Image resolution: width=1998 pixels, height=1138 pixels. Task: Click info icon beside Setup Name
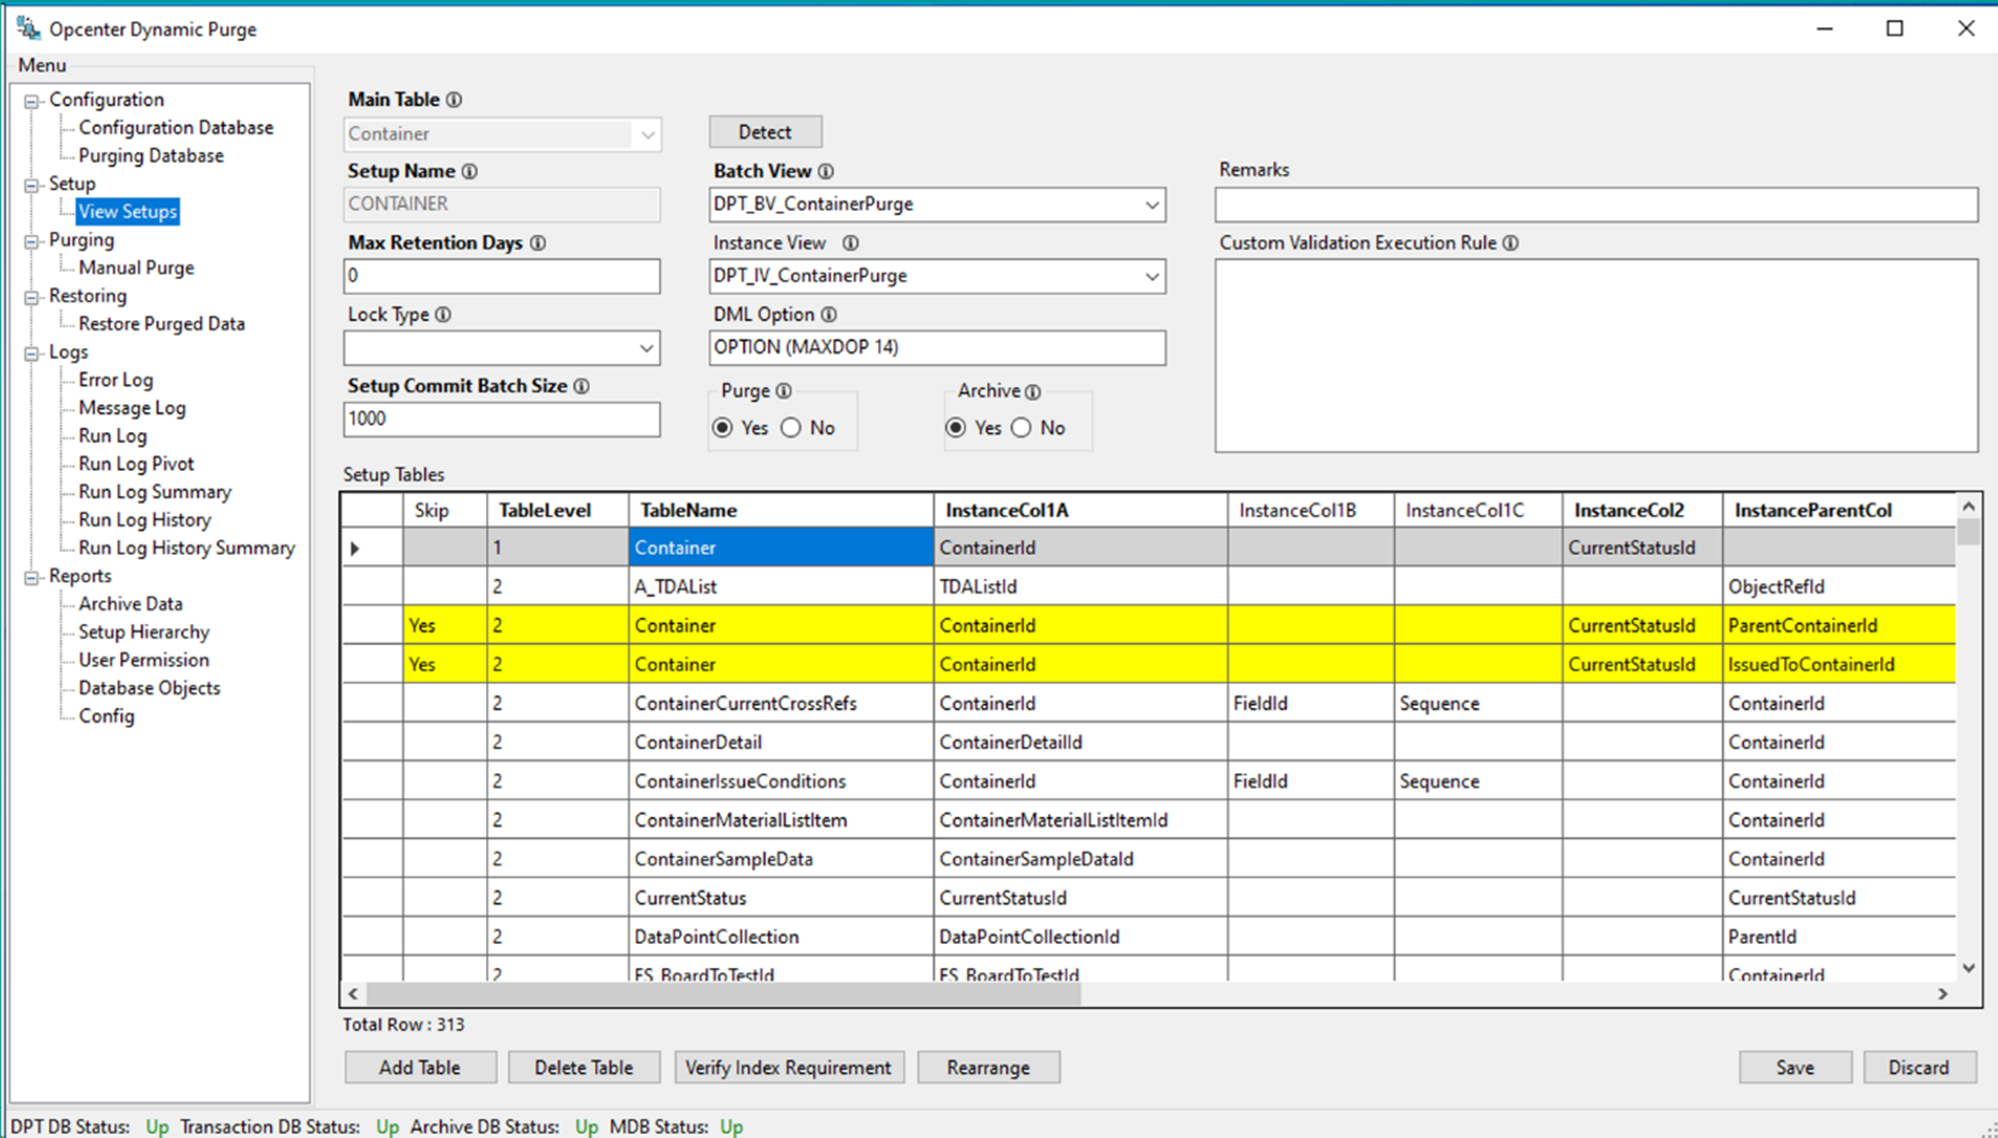tap(470, 172)
